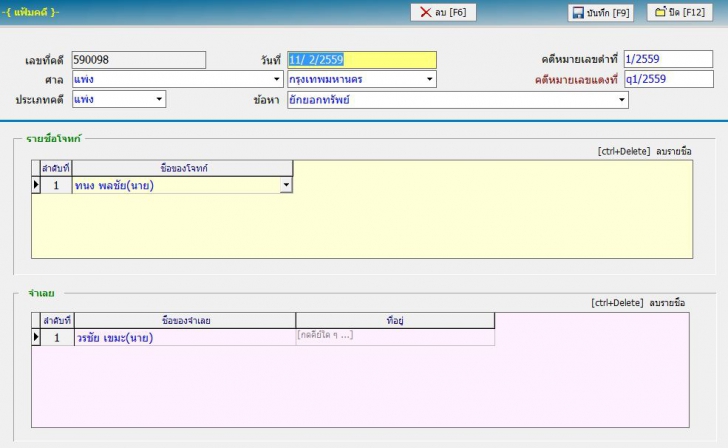The width and height of the screenshot is (728, 448).
Task: Click the ชื่อของจำเลย column header
Action: click(x=185, y=320)
